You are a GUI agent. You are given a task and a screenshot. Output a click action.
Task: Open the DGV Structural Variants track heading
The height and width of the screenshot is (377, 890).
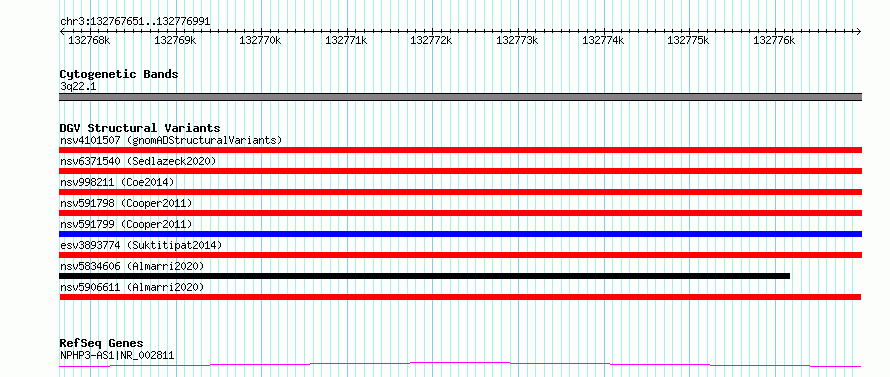coord(140,128)
